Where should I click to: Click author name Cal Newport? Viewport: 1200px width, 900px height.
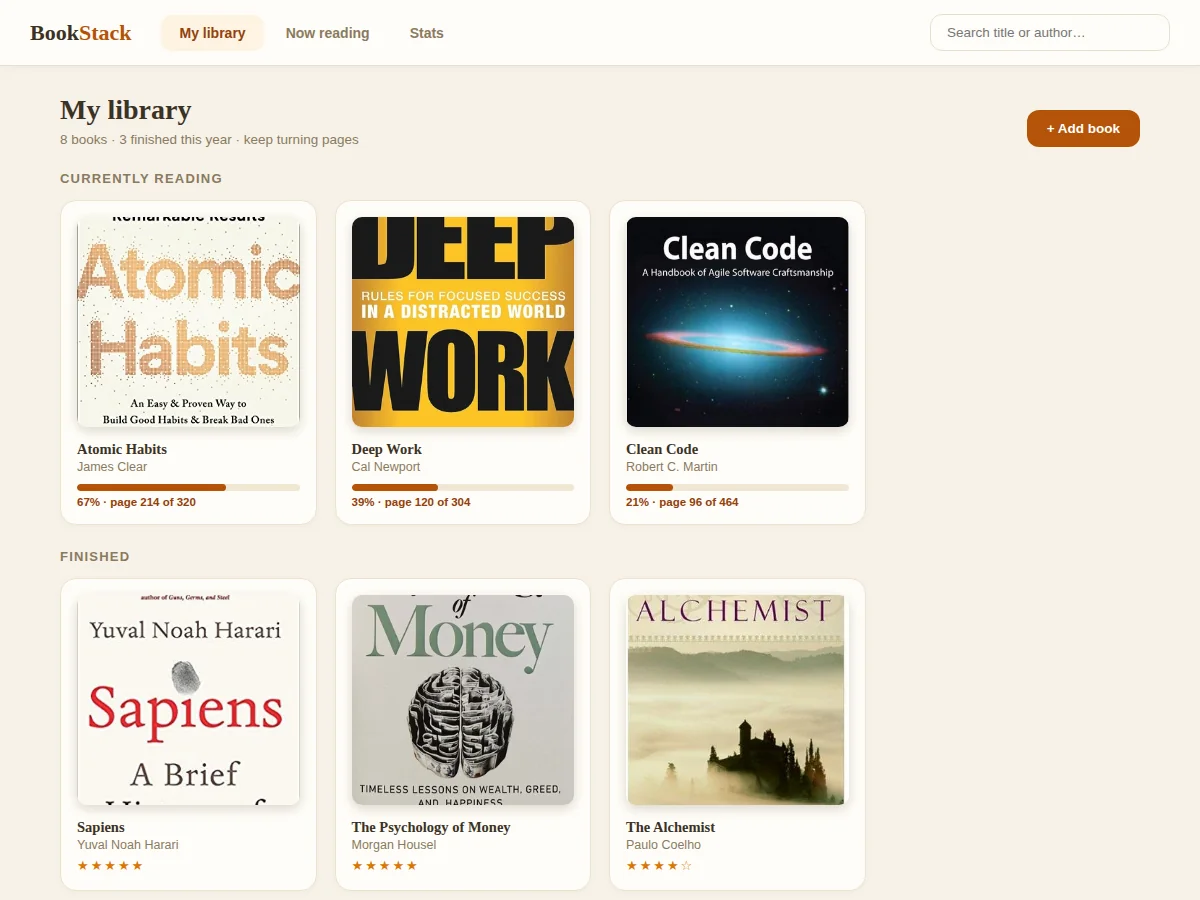(386, 467)
